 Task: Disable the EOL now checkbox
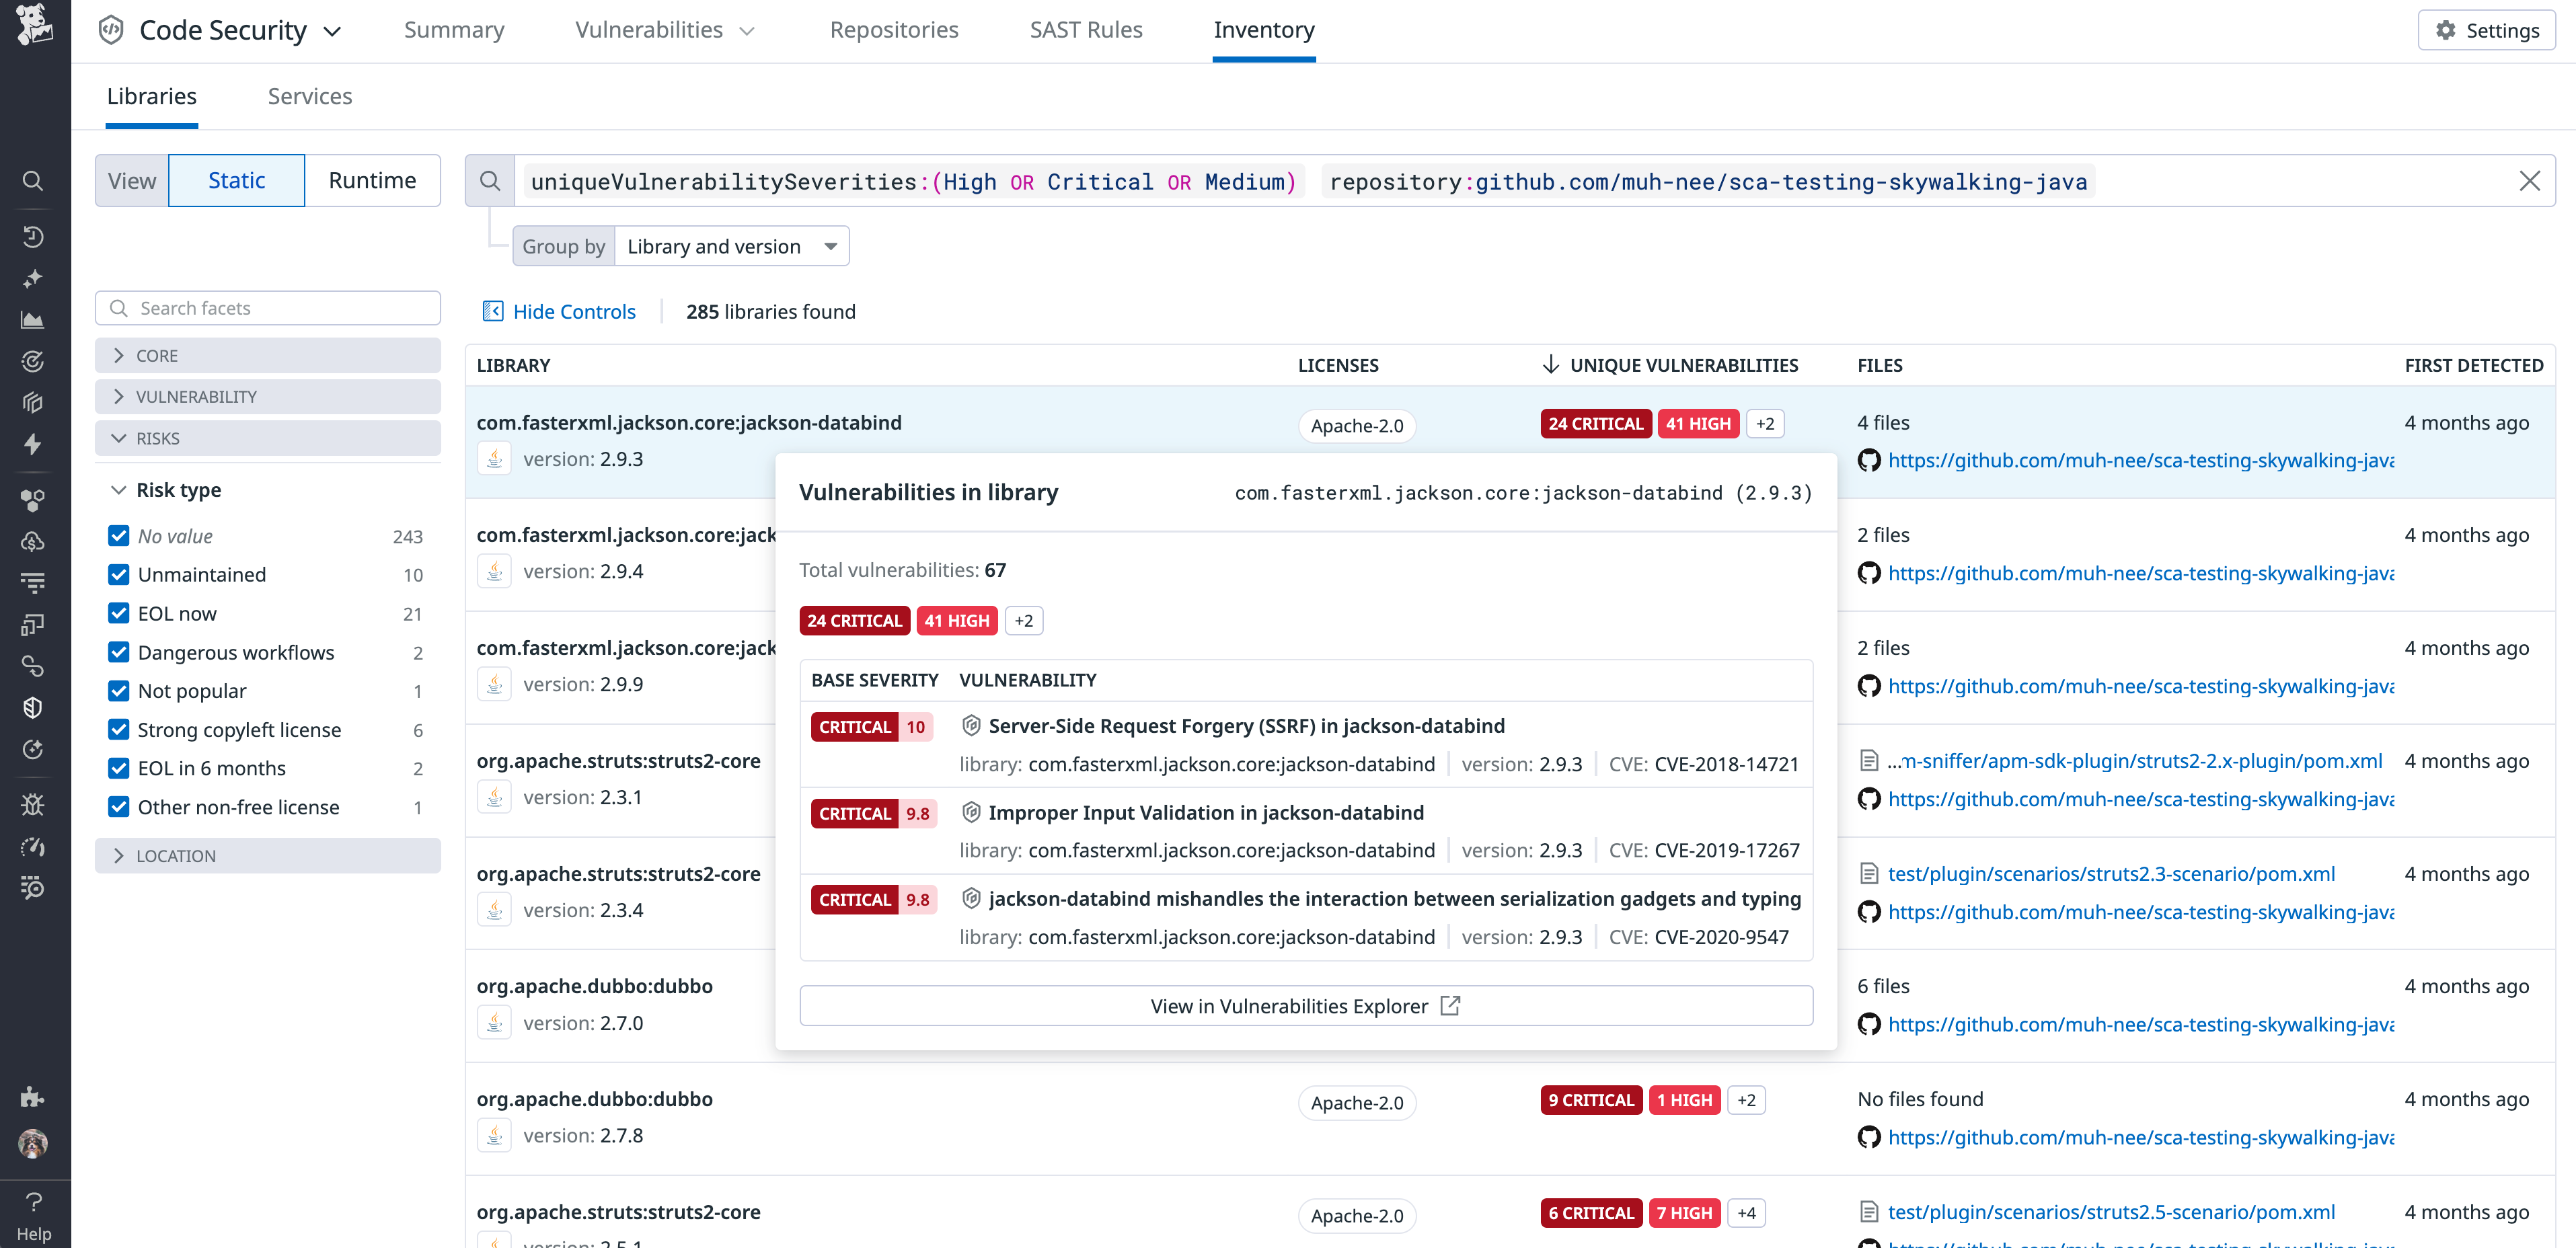(119, 613)
